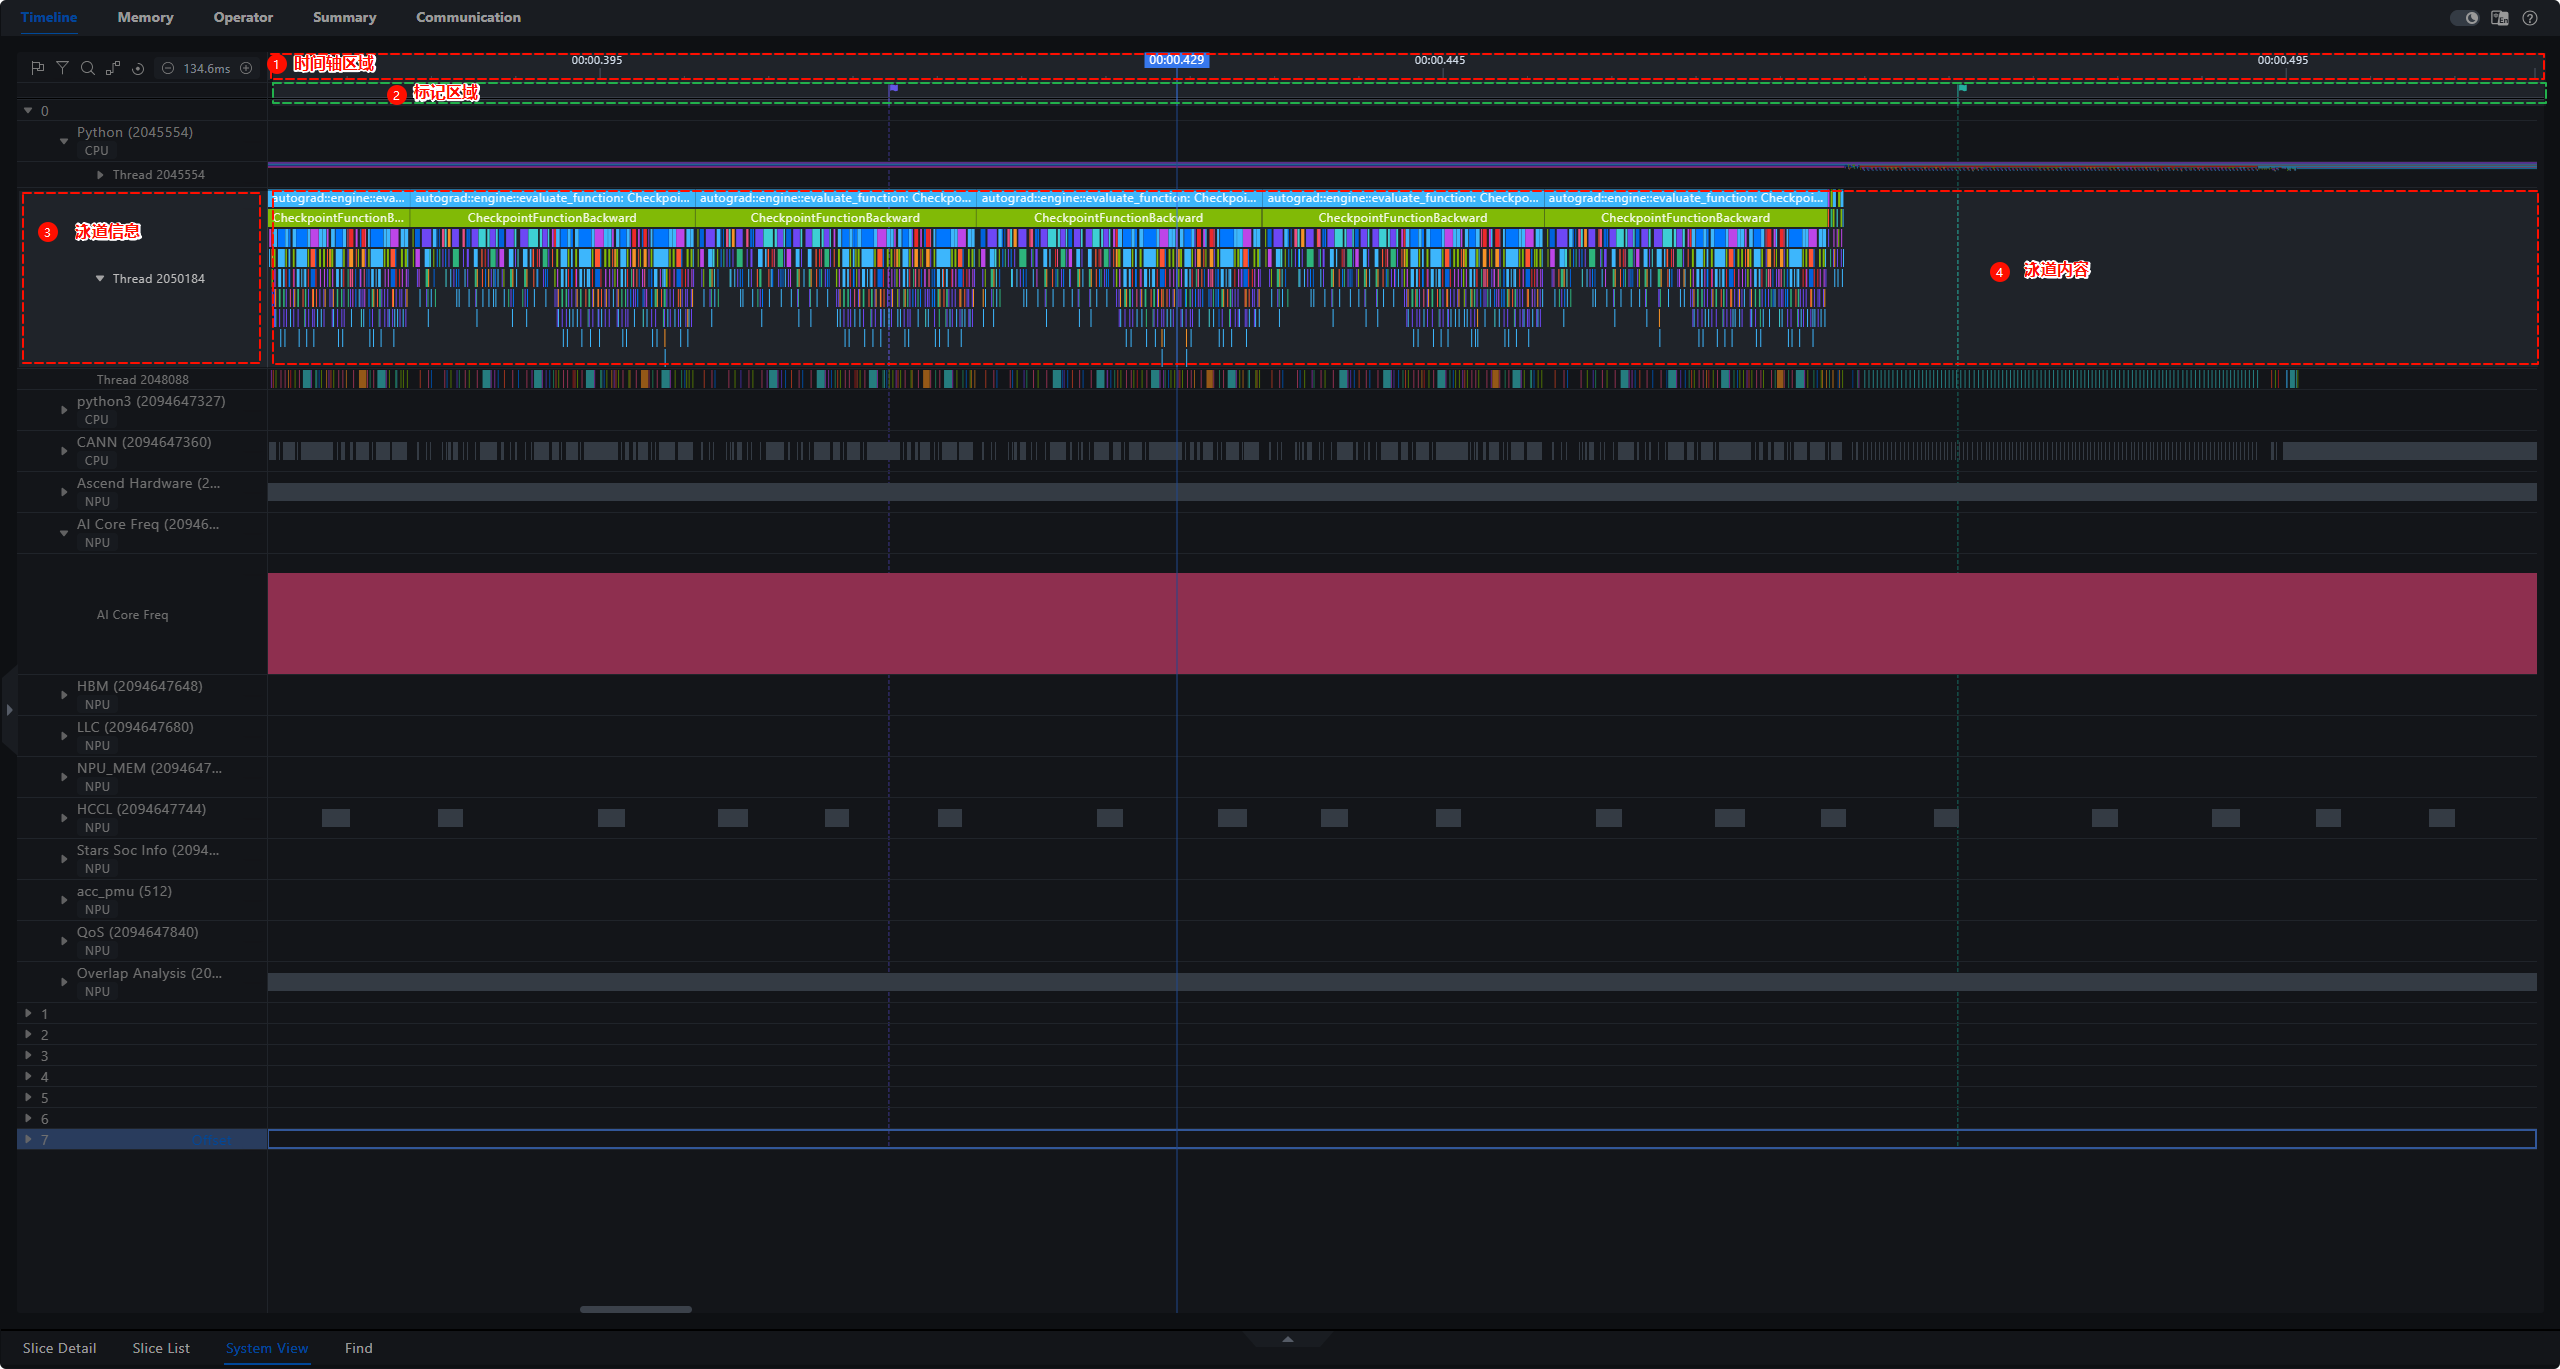Screen dimensions: 2560x1369
Task: Click the connection lines toolbar icon
Action: (113, 68)
